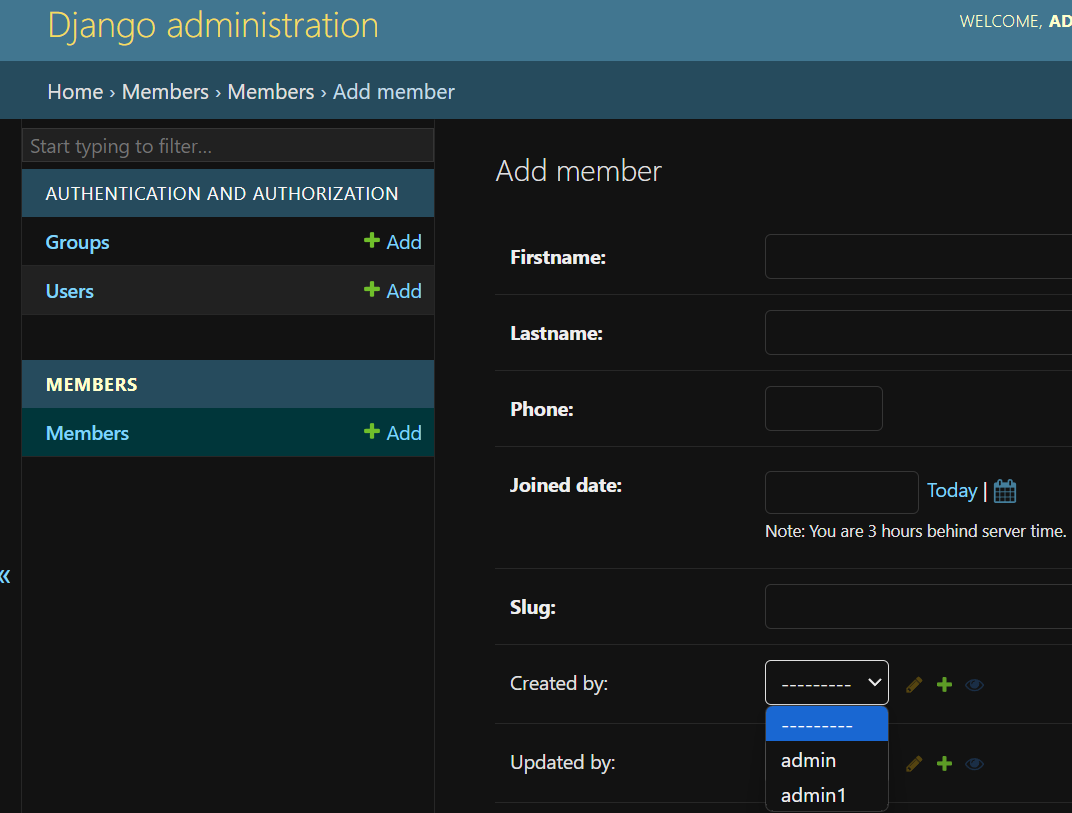Focus the sidebar filter search box
Image resolution: width=1072 pixels, height=813 pixels.
click(x=228, y=146)
